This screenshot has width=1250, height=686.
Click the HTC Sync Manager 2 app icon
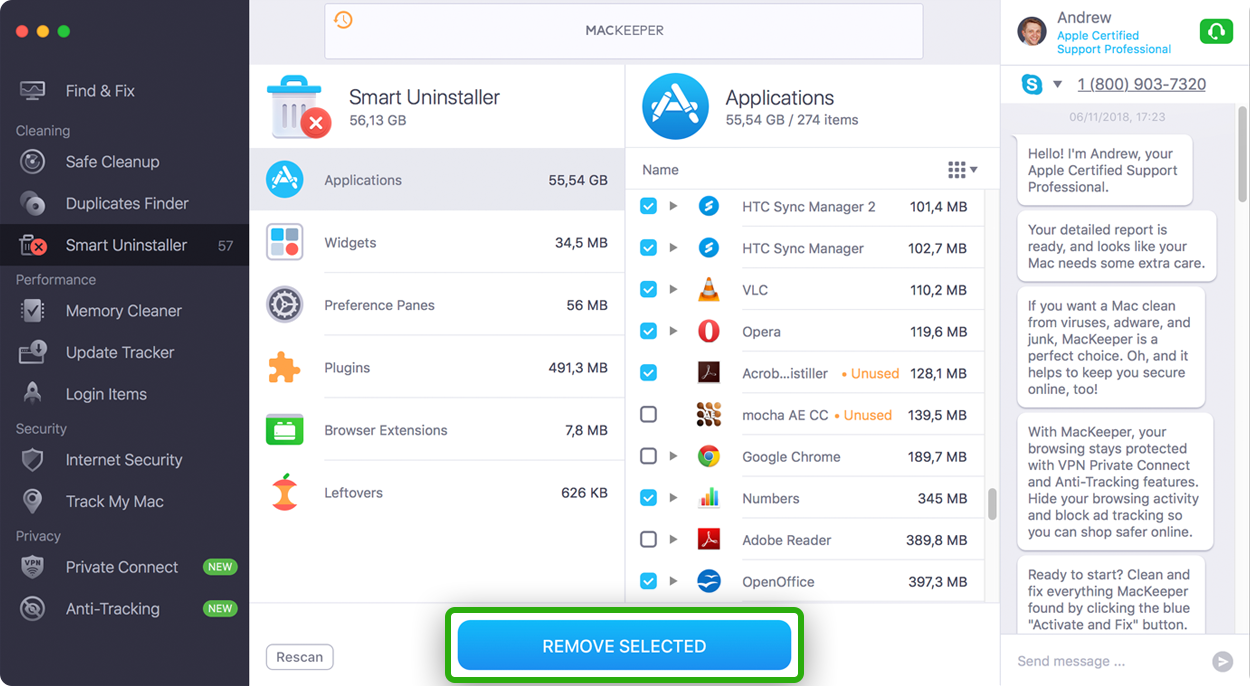coord(709,206)
